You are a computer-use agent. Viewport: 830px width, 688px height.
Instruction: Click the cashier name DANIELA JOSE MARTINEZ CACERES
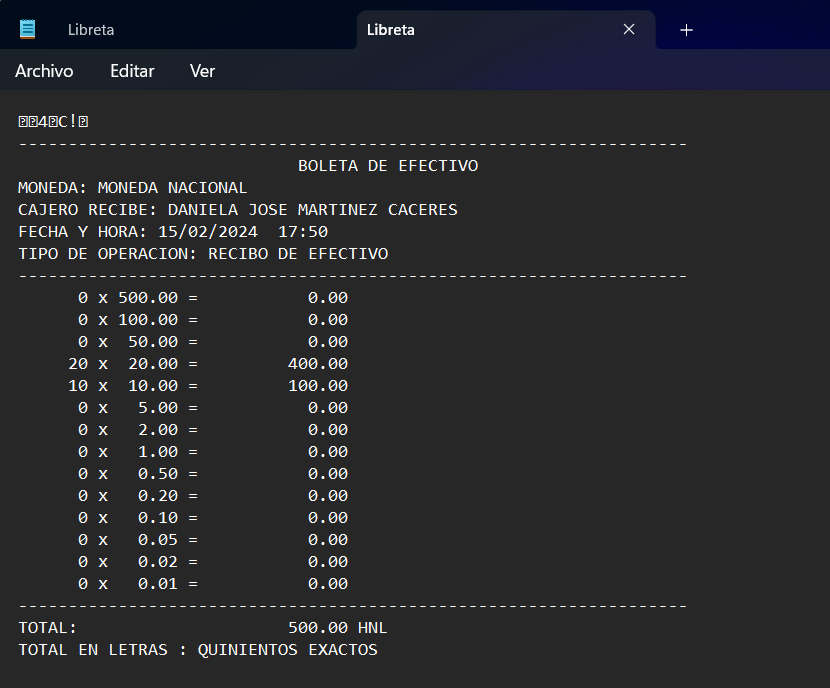[312, 210]
